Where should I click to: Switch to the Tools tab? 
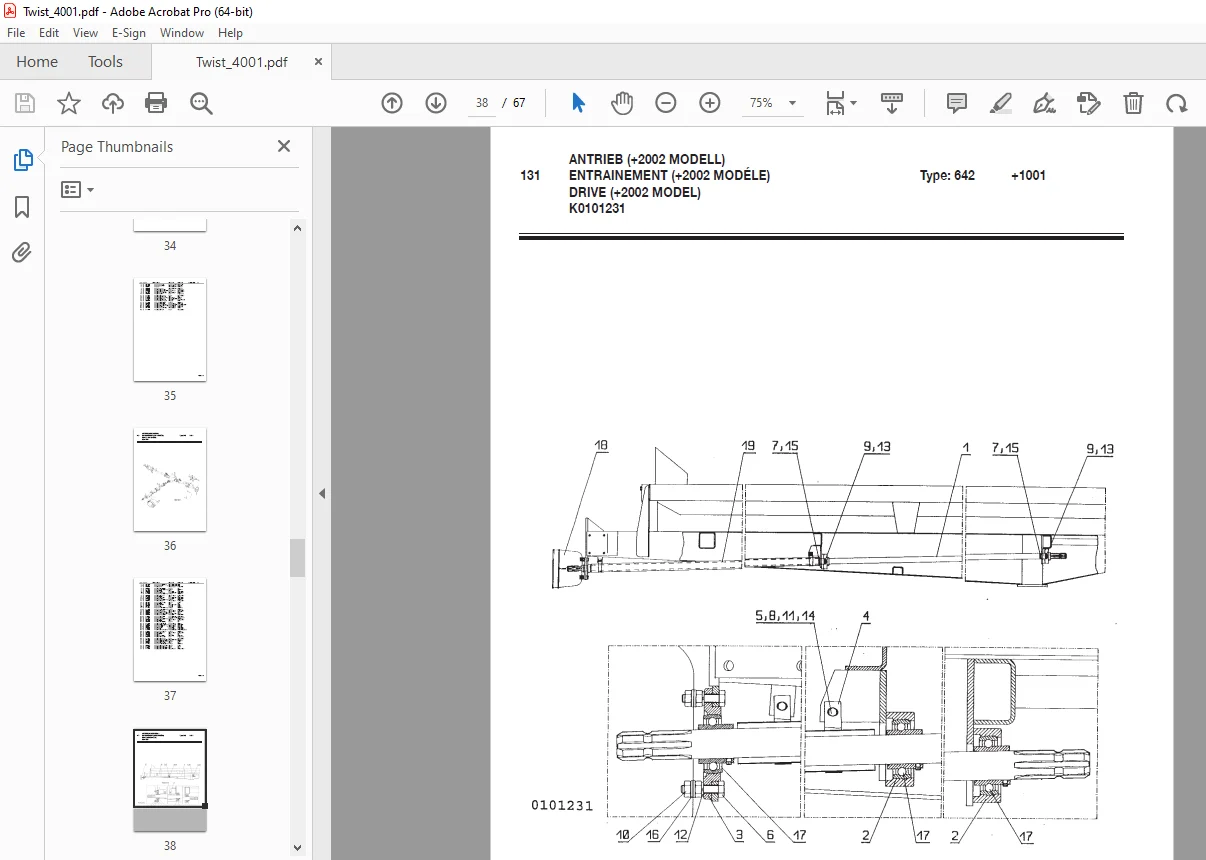[105, 62]
